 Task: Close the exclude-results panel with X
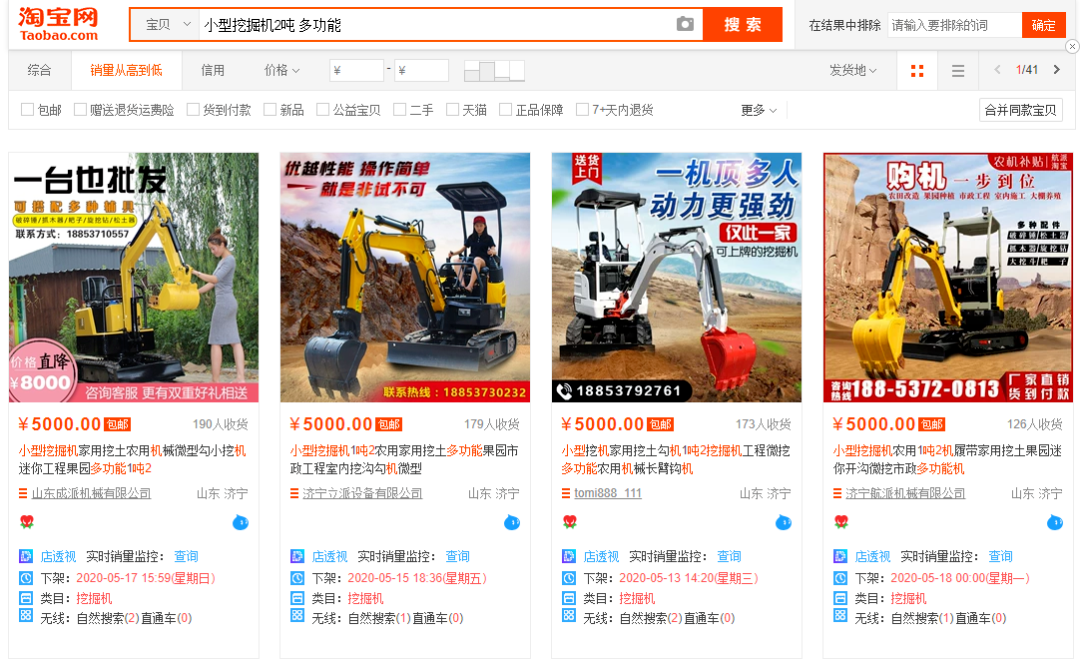click(1072, 46)
